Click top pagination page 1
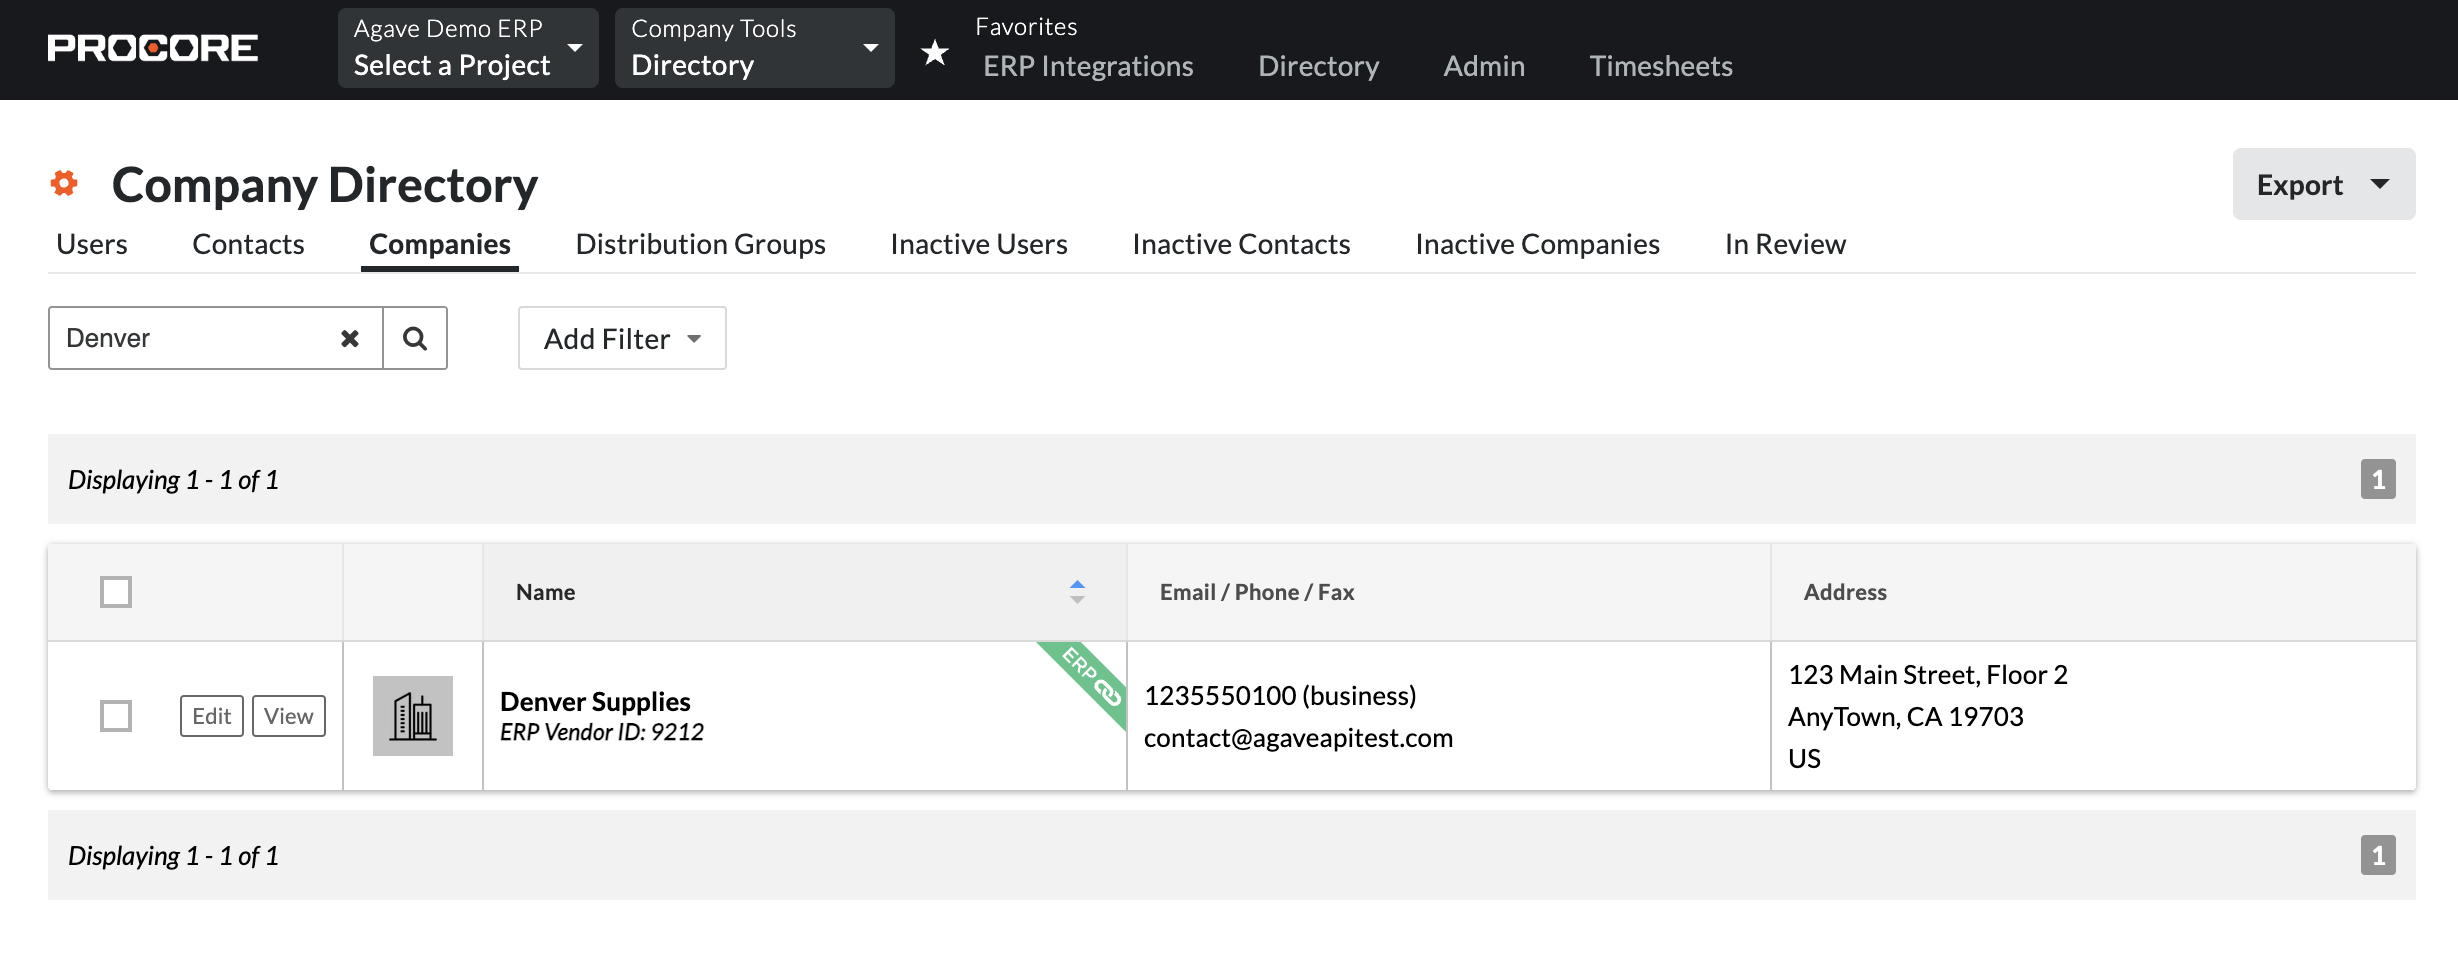 click(2378, 479)
